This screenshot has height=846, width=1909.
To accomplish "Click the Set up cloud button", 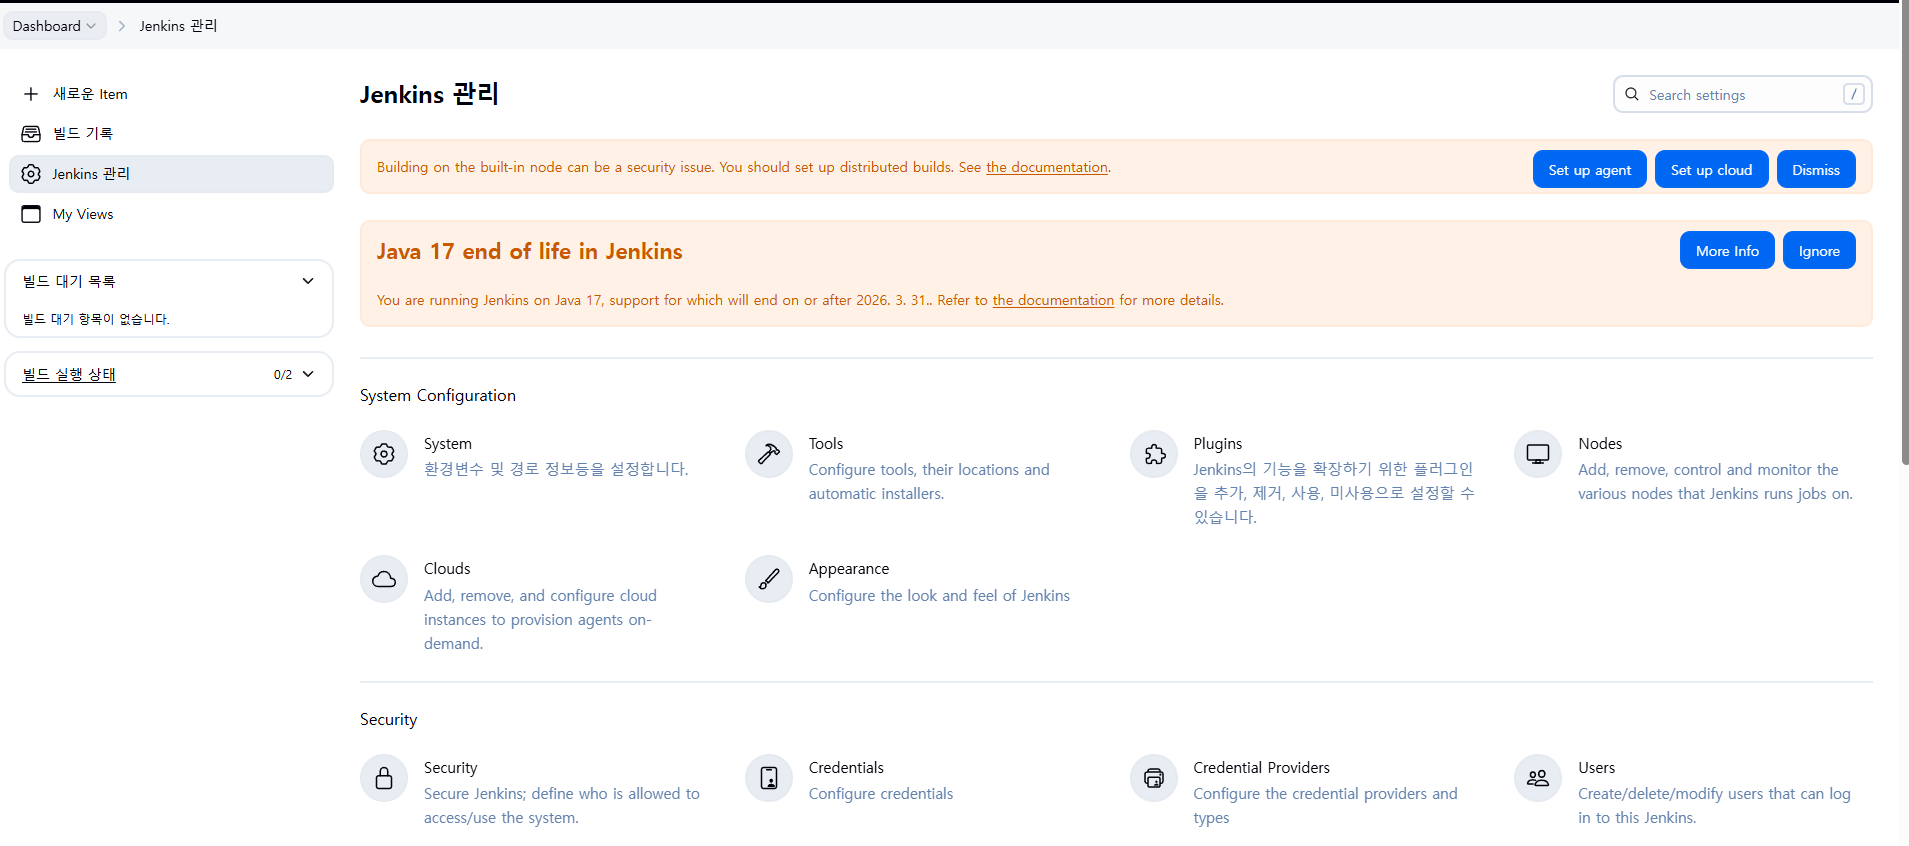I will (x=1711, y=169).
